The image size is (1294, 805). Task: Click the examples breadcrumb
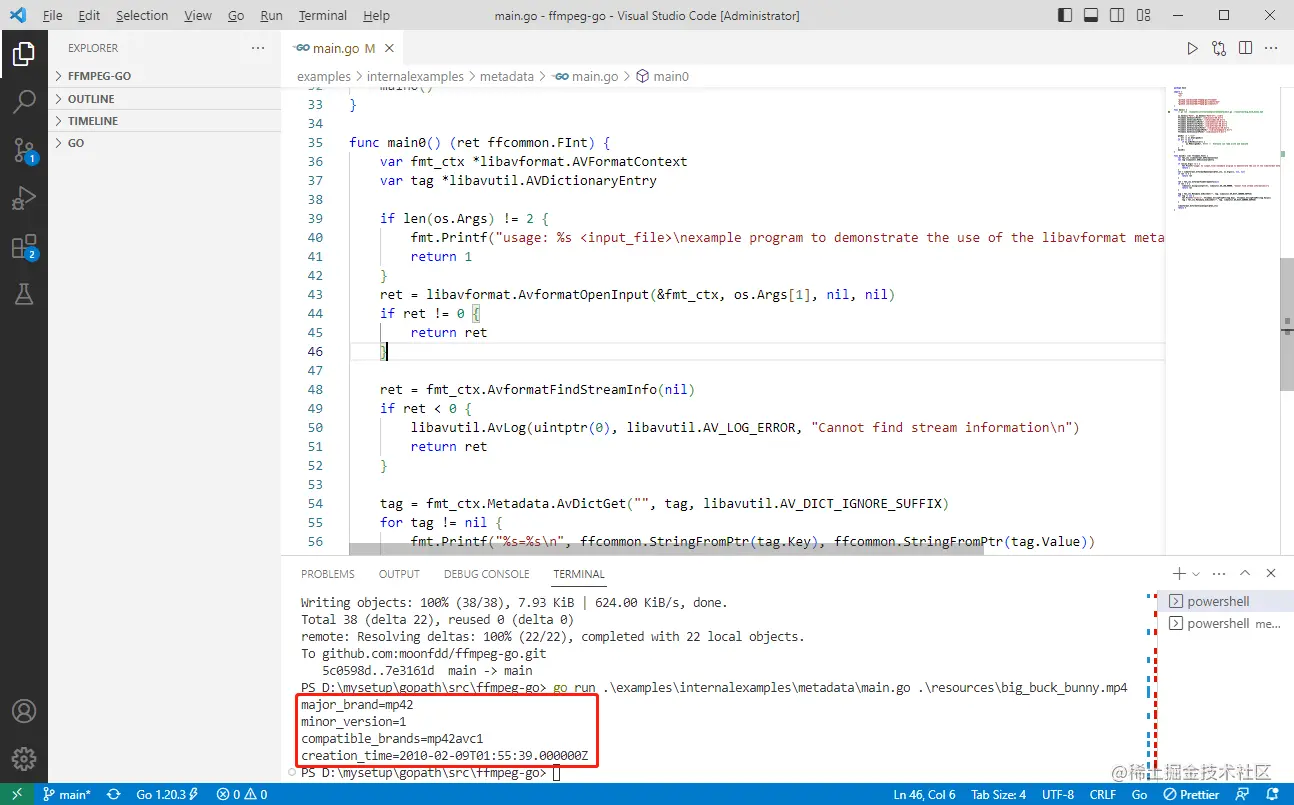click(x=324, y=76)
